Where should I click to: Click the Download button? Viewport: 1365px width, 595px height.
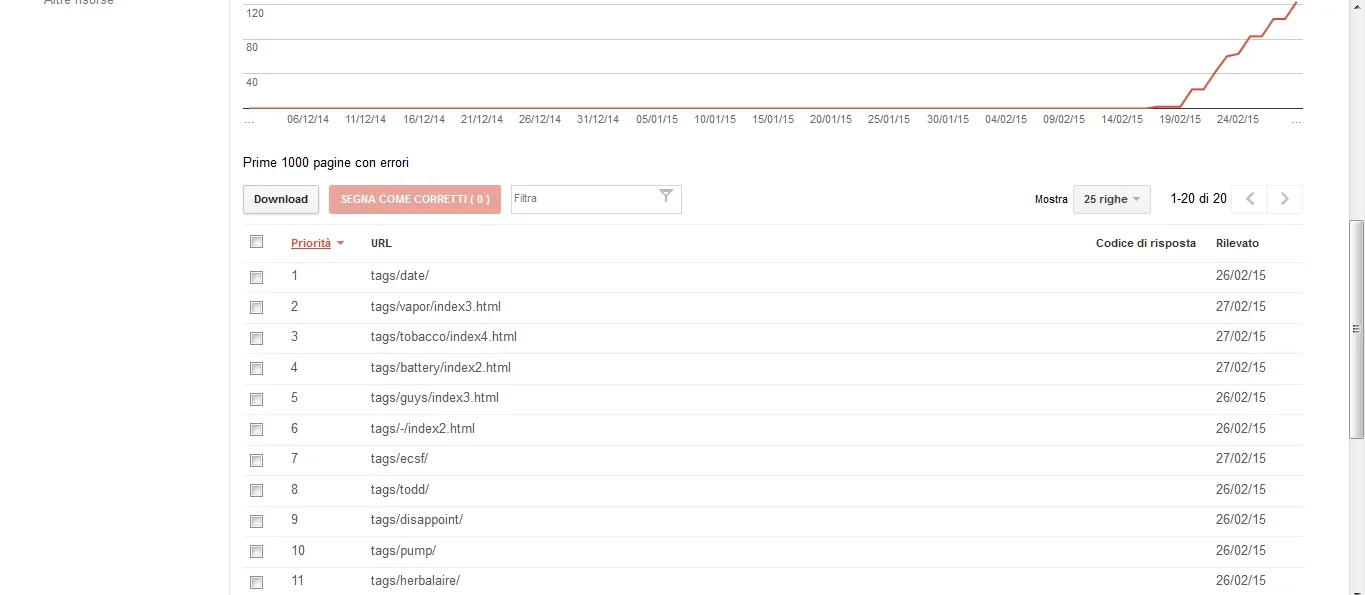[281, 199]
